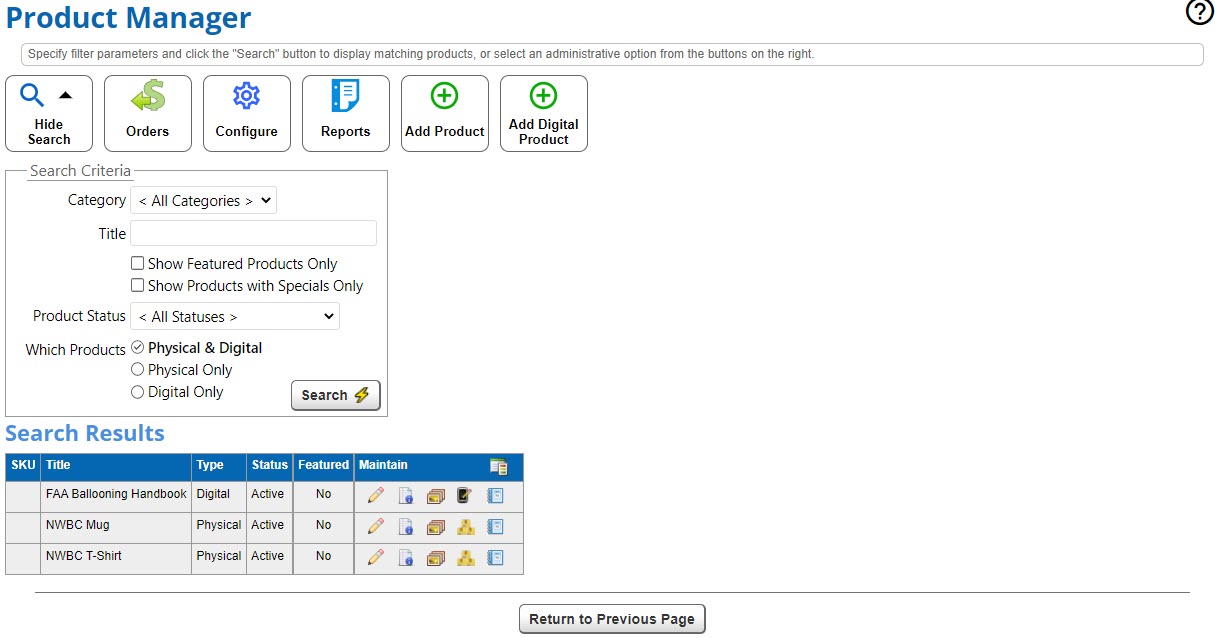The width and height of the screenshot is (1215, 638).
Task: Click the digital device icon for FAA Ballooning Handbook
Action: coord(465,495)
